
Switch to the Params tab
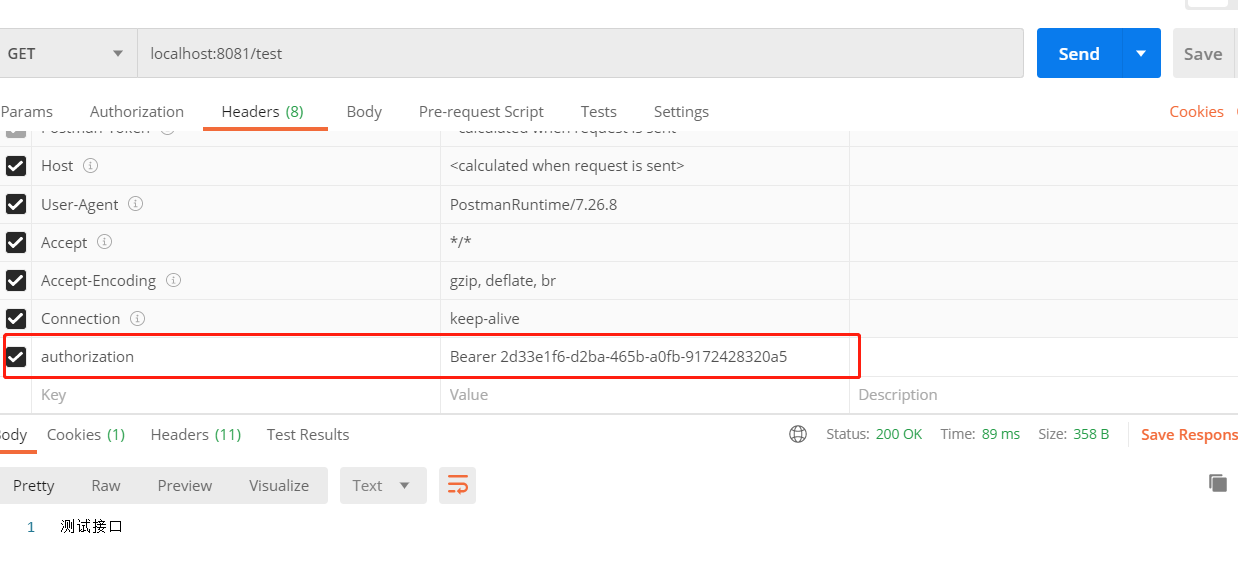pyautogui.click(x=26, y=112)
